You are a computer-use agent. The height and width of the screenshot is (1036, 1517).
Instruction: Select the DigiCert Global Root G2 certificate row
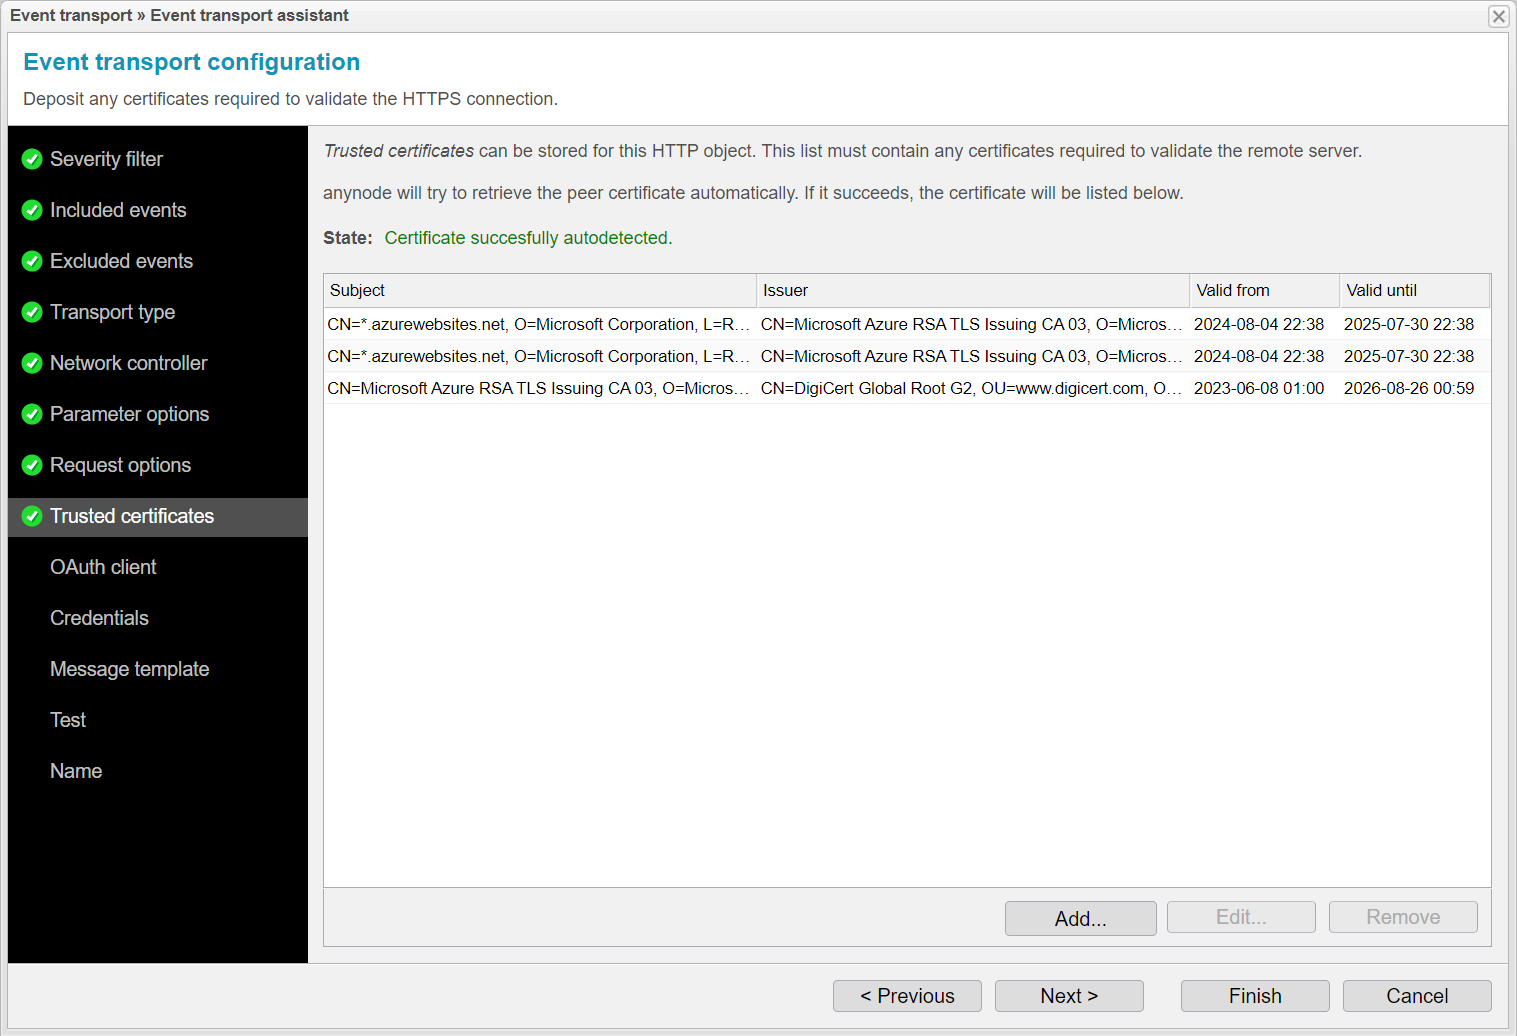[700, 388]
